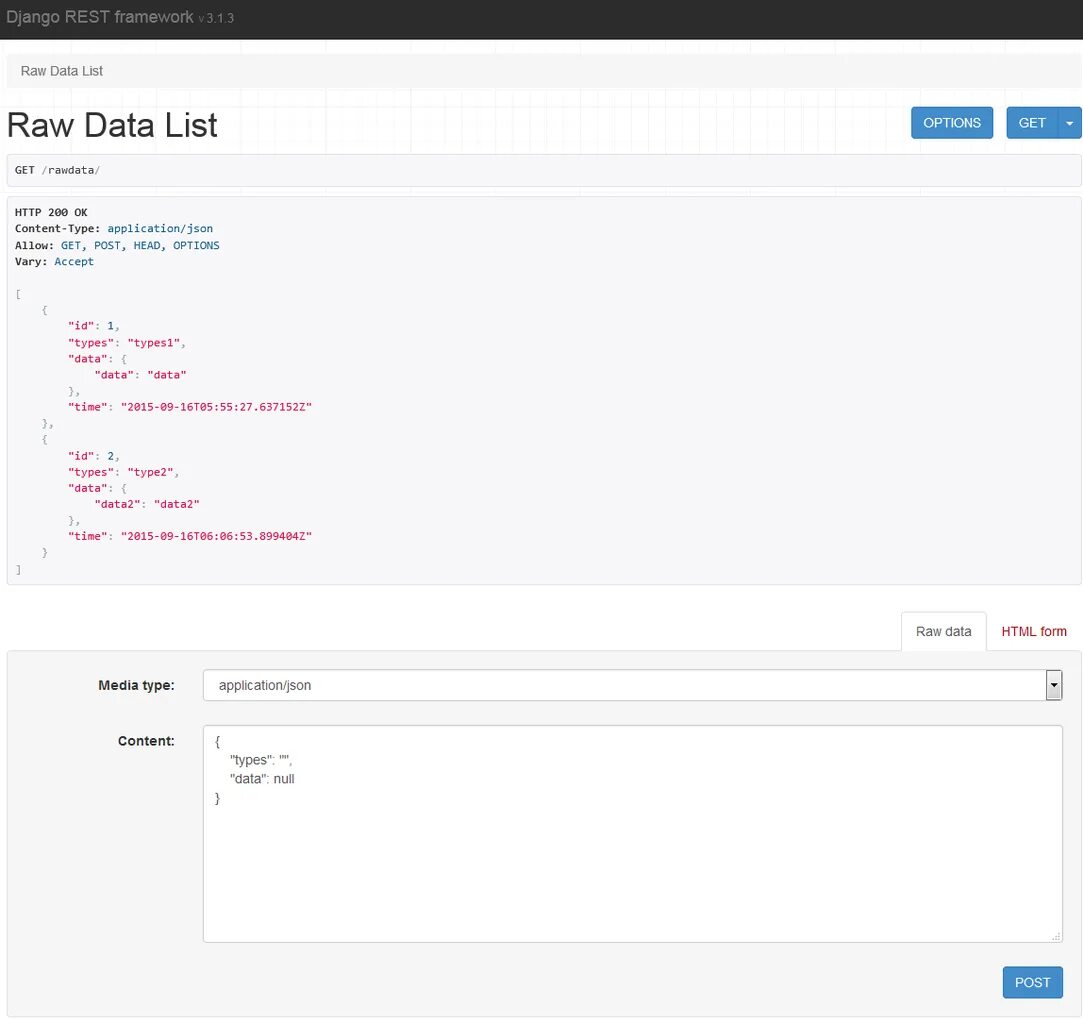Screen dimensions: 1083x1024
Task: Submit with the POST button
Action: 1032,982
